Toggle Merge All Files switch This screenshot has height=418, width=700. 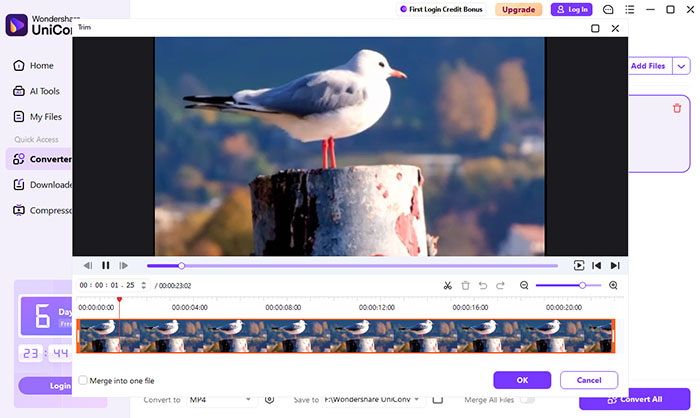click(528, 399)
